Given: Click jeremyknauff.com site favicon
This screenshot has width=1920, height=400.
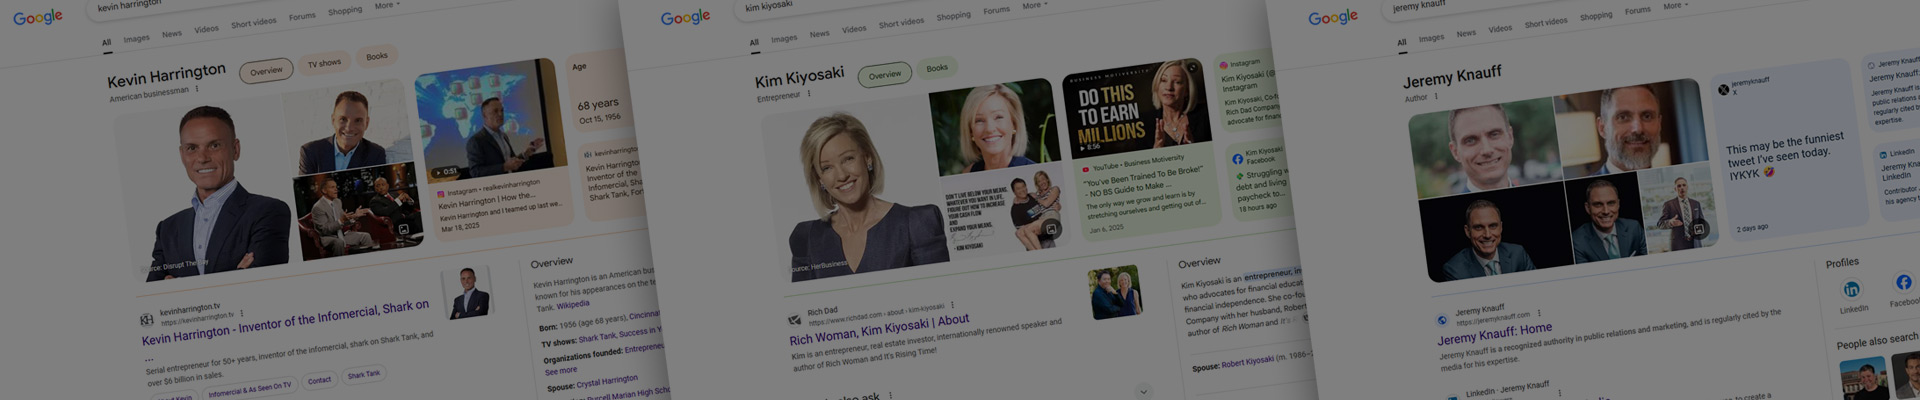Looking at the screenshot, I should (x=1442, y=320).
